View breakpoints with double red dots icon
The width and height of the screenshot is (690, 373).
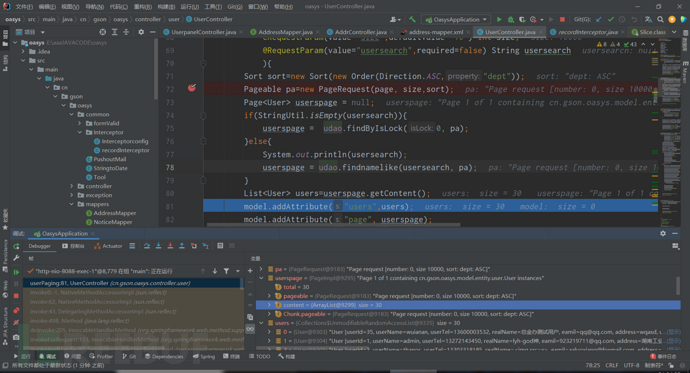pos(16,311)
